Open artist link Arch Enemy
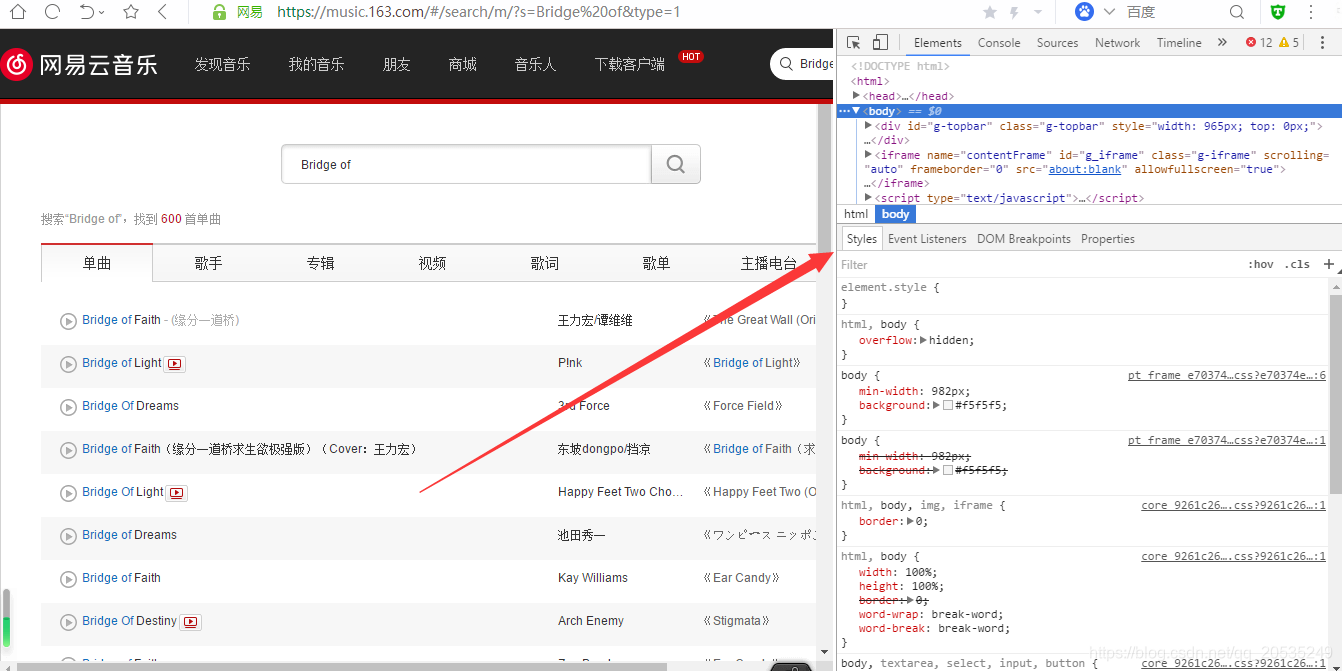This screenshot has height=671, width=1342. [x=591, y=621]
